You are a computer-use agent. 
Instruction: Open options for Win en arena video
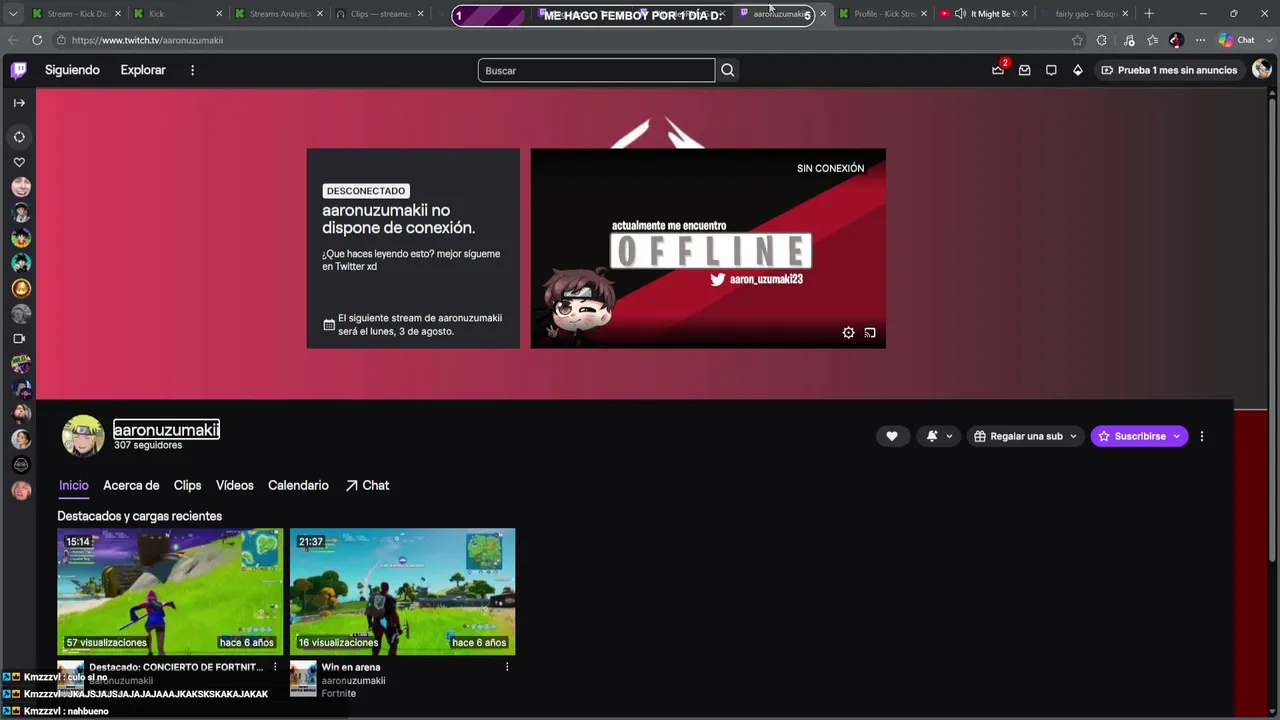(507, 667)
